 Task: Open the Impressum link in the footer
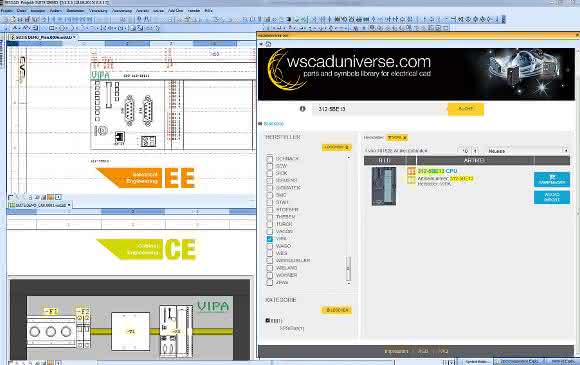click(x=396, y=351)
